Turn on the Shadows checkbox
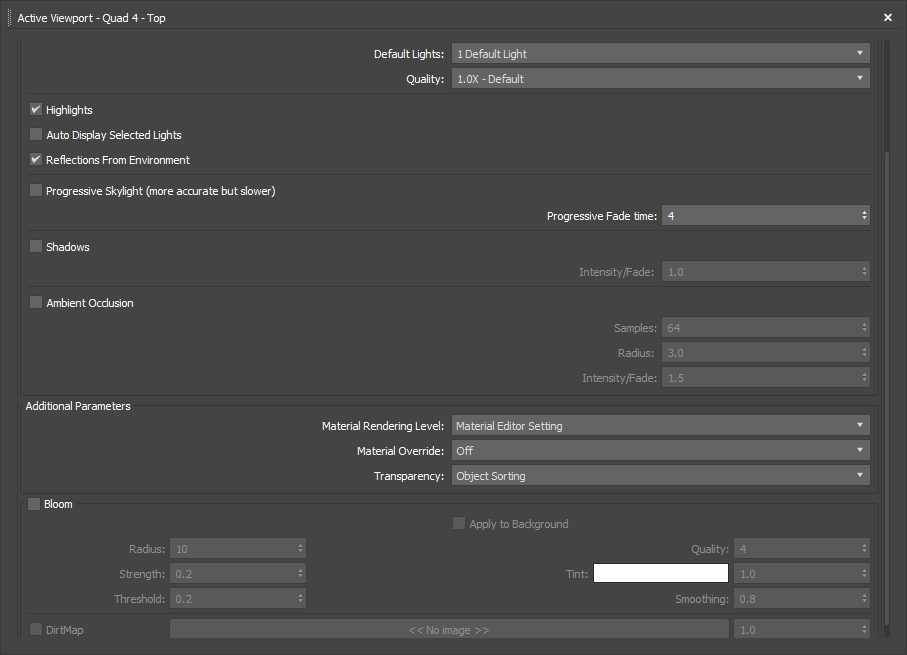Viewport: 907px width, 655px height. [x=36, y=246]
